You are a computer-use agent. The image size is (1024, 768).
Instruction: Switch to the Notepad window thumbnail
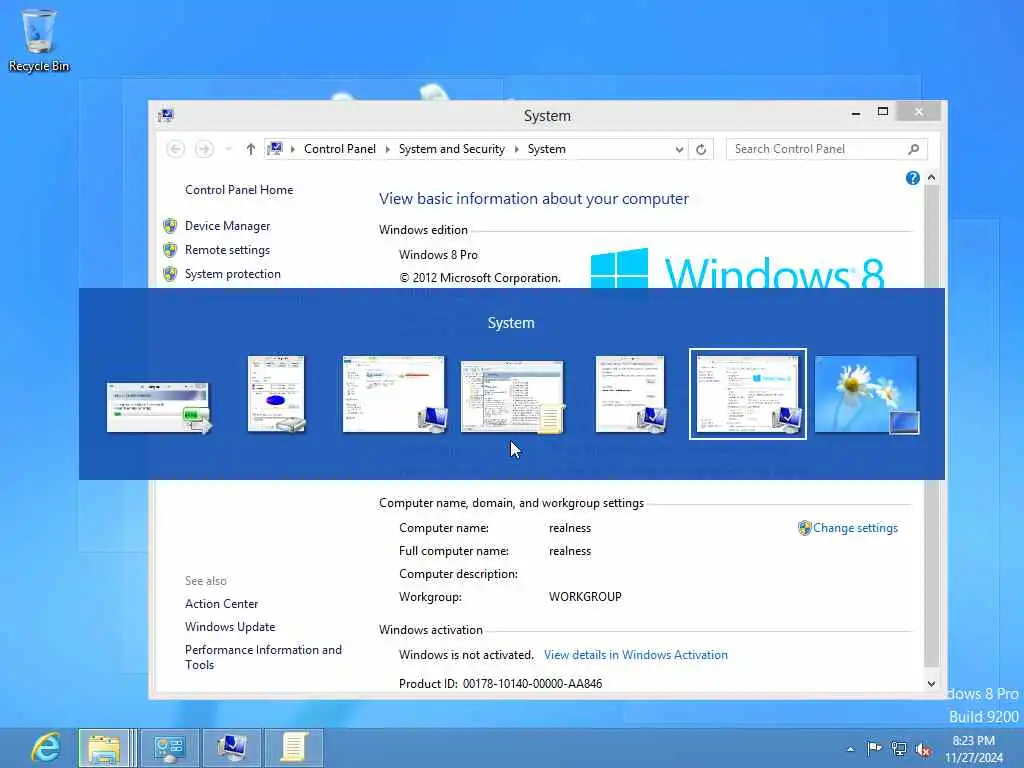pos(513,397)
